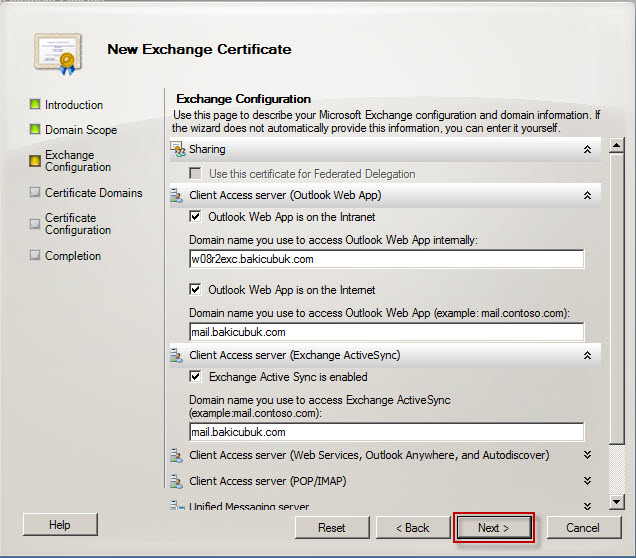The height and width of the screenshot is (558, 636).
Task: Click the vertical scrollbar thumb
Action: tap(617, 298)
